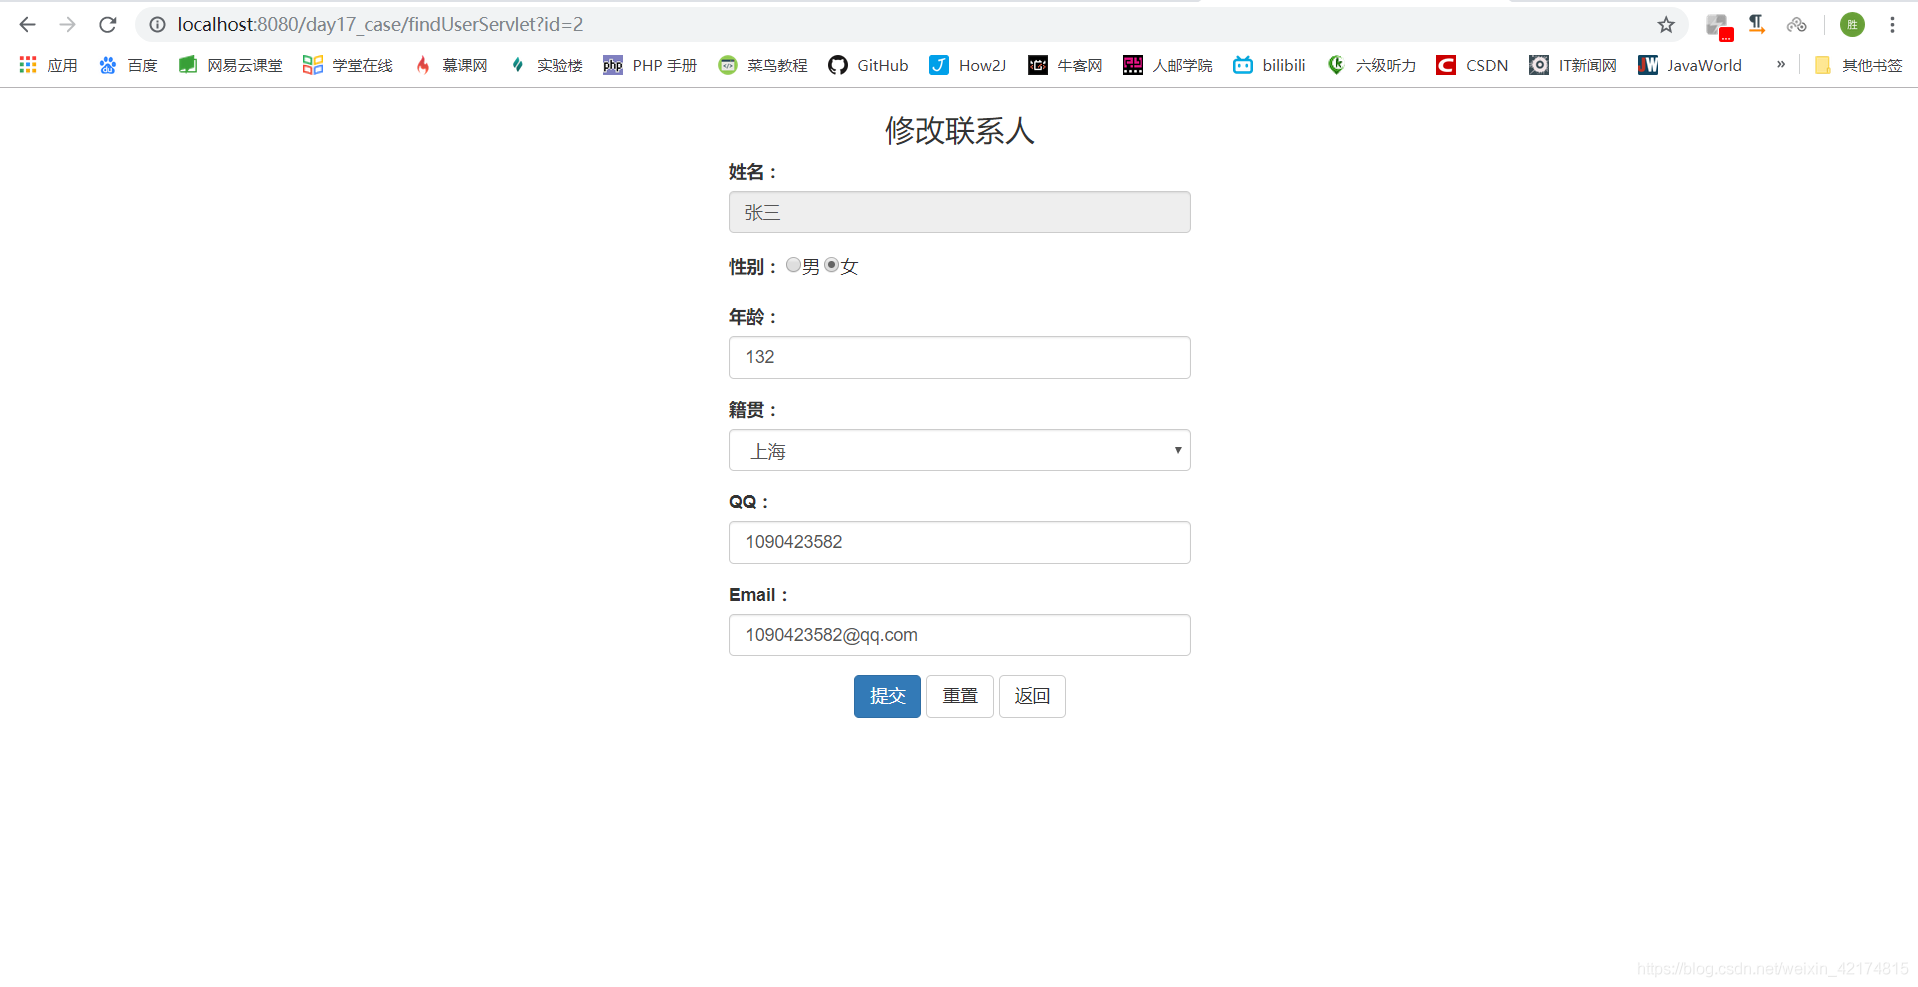Open the IT新闻网 bookmark

point(1573,65)
